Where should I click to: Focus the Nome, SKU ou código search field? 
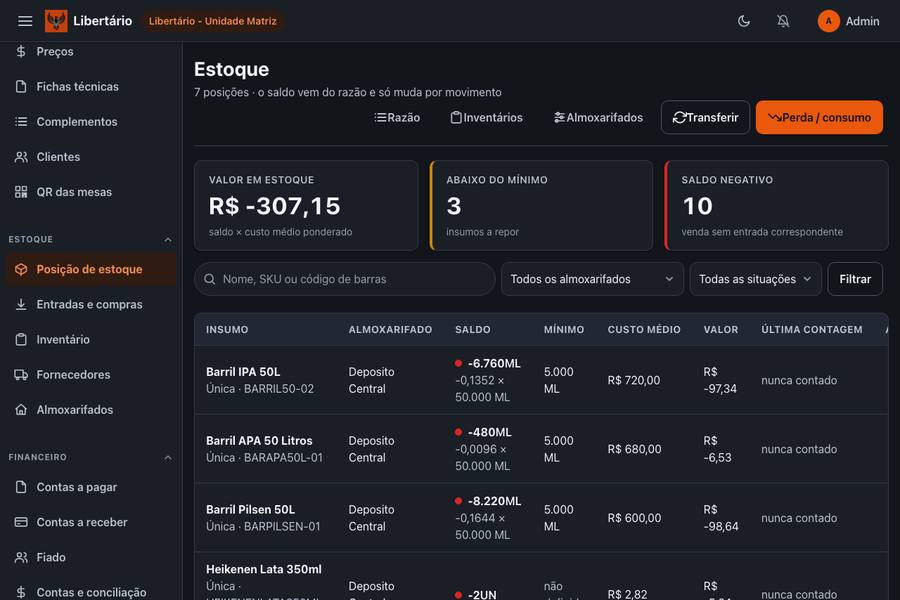344,279
